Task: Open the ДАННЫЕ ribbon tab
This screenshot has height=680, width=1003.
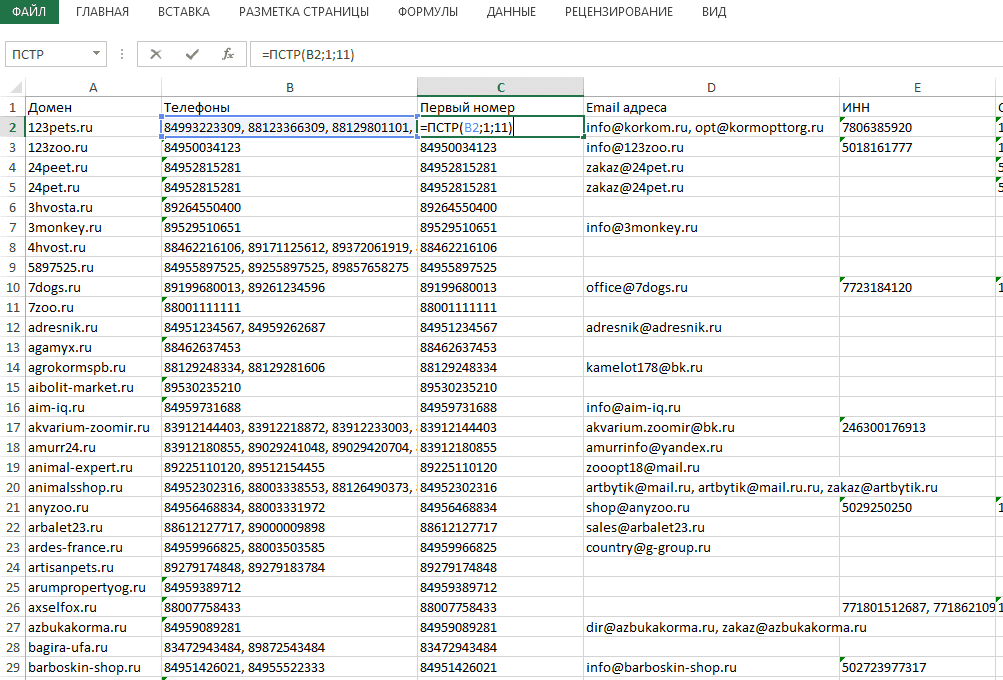Action: [x=511, y=12]
